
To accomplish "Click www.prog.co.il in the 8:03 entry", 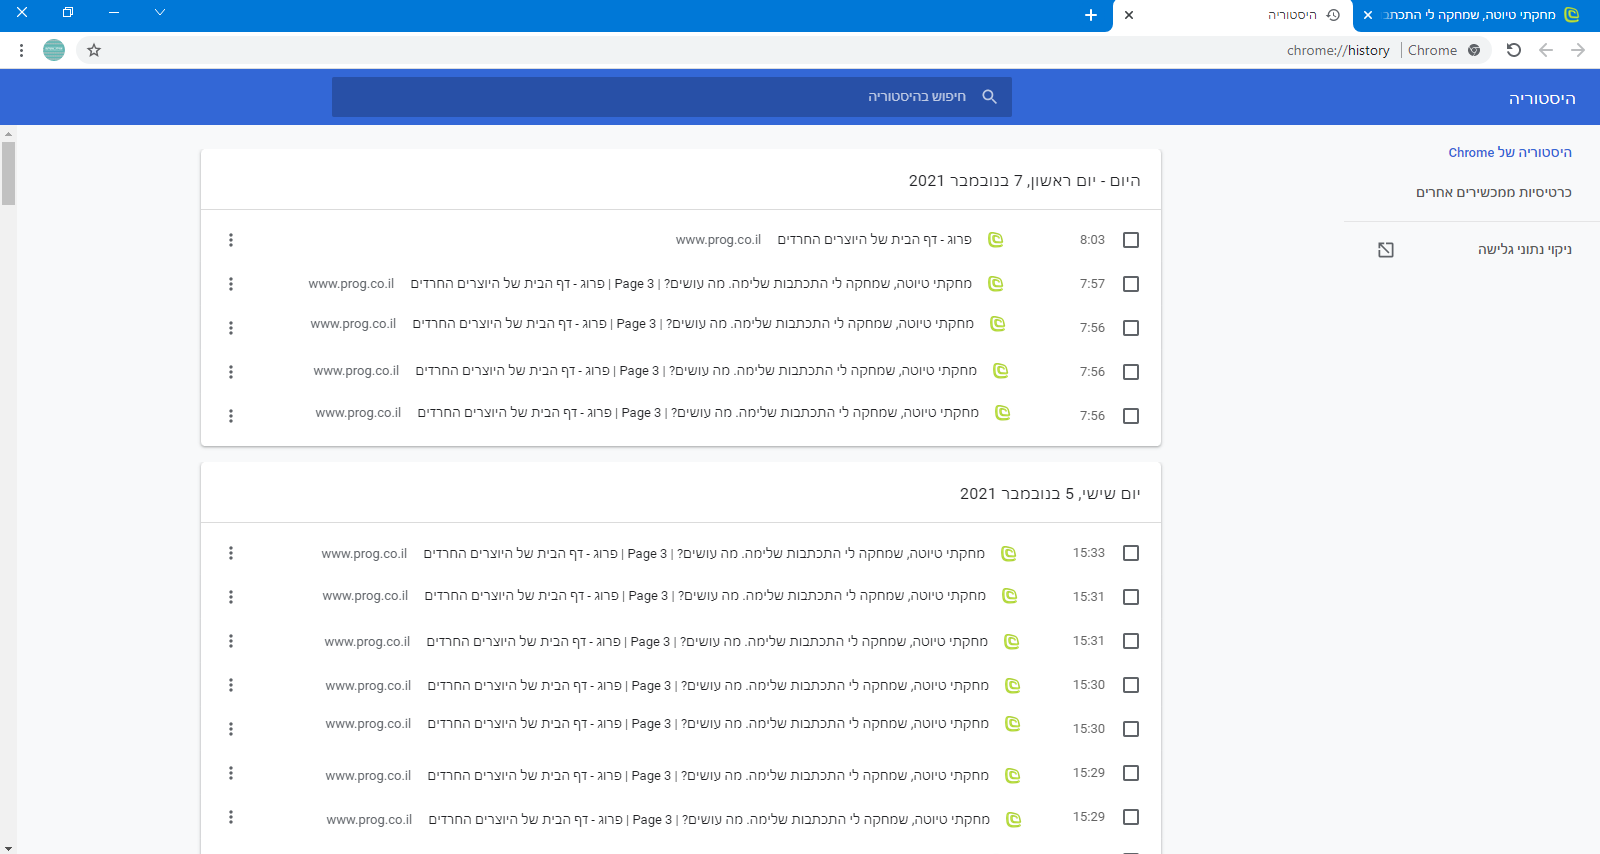I will 718,240.
